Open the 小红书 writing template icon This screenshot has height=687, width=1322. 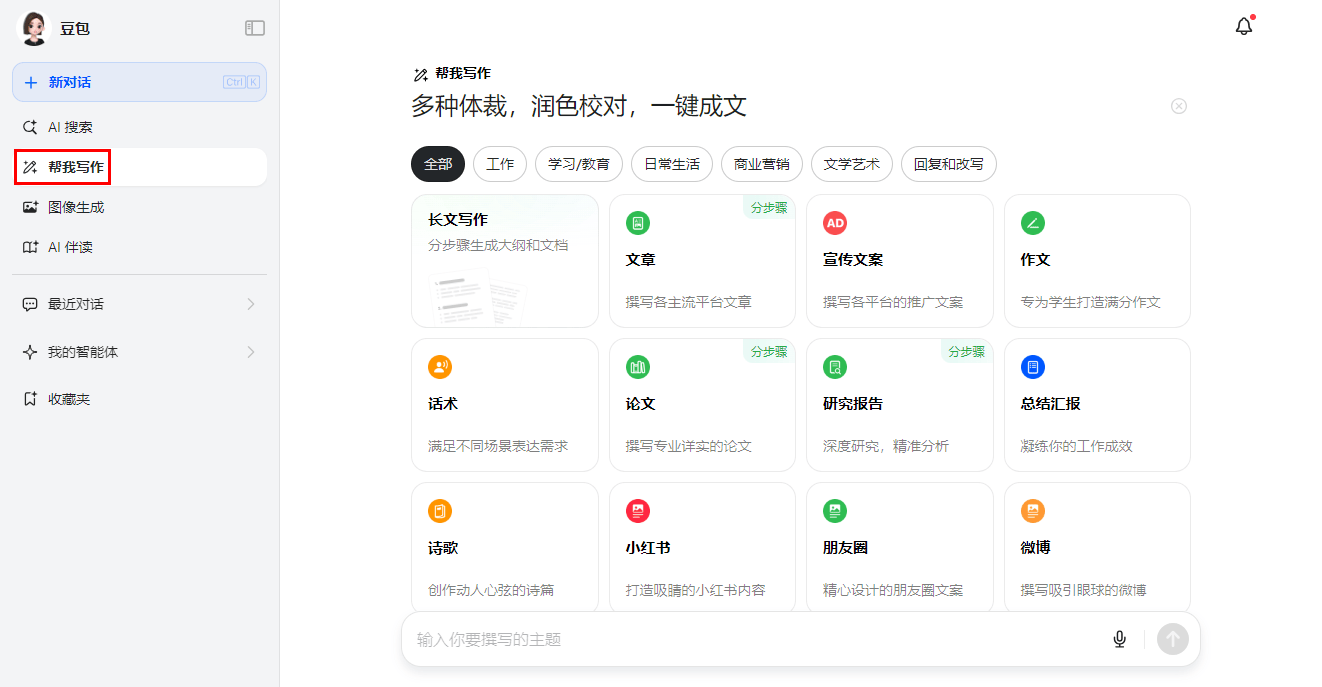637,511
